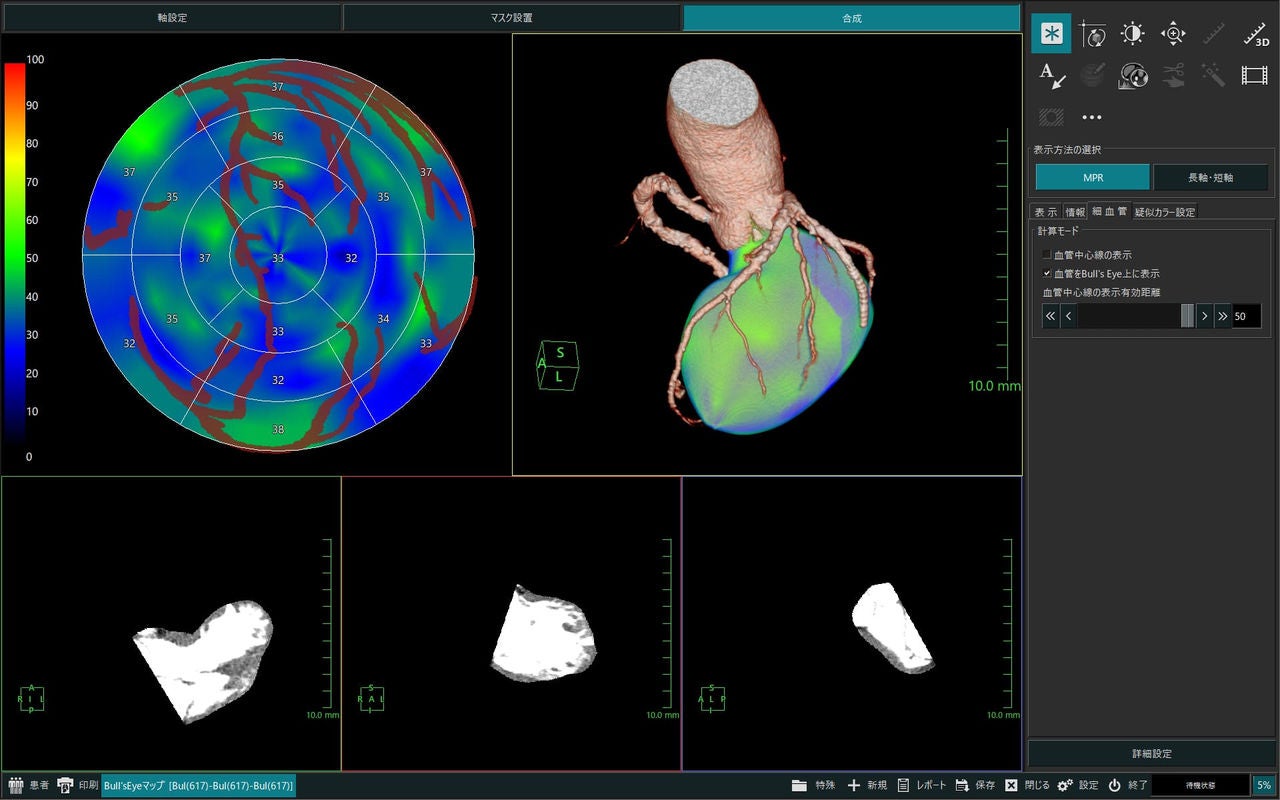Activate the pan and zoom tool
Viewport: 1280px width, 800px height.
point(1173,34)
